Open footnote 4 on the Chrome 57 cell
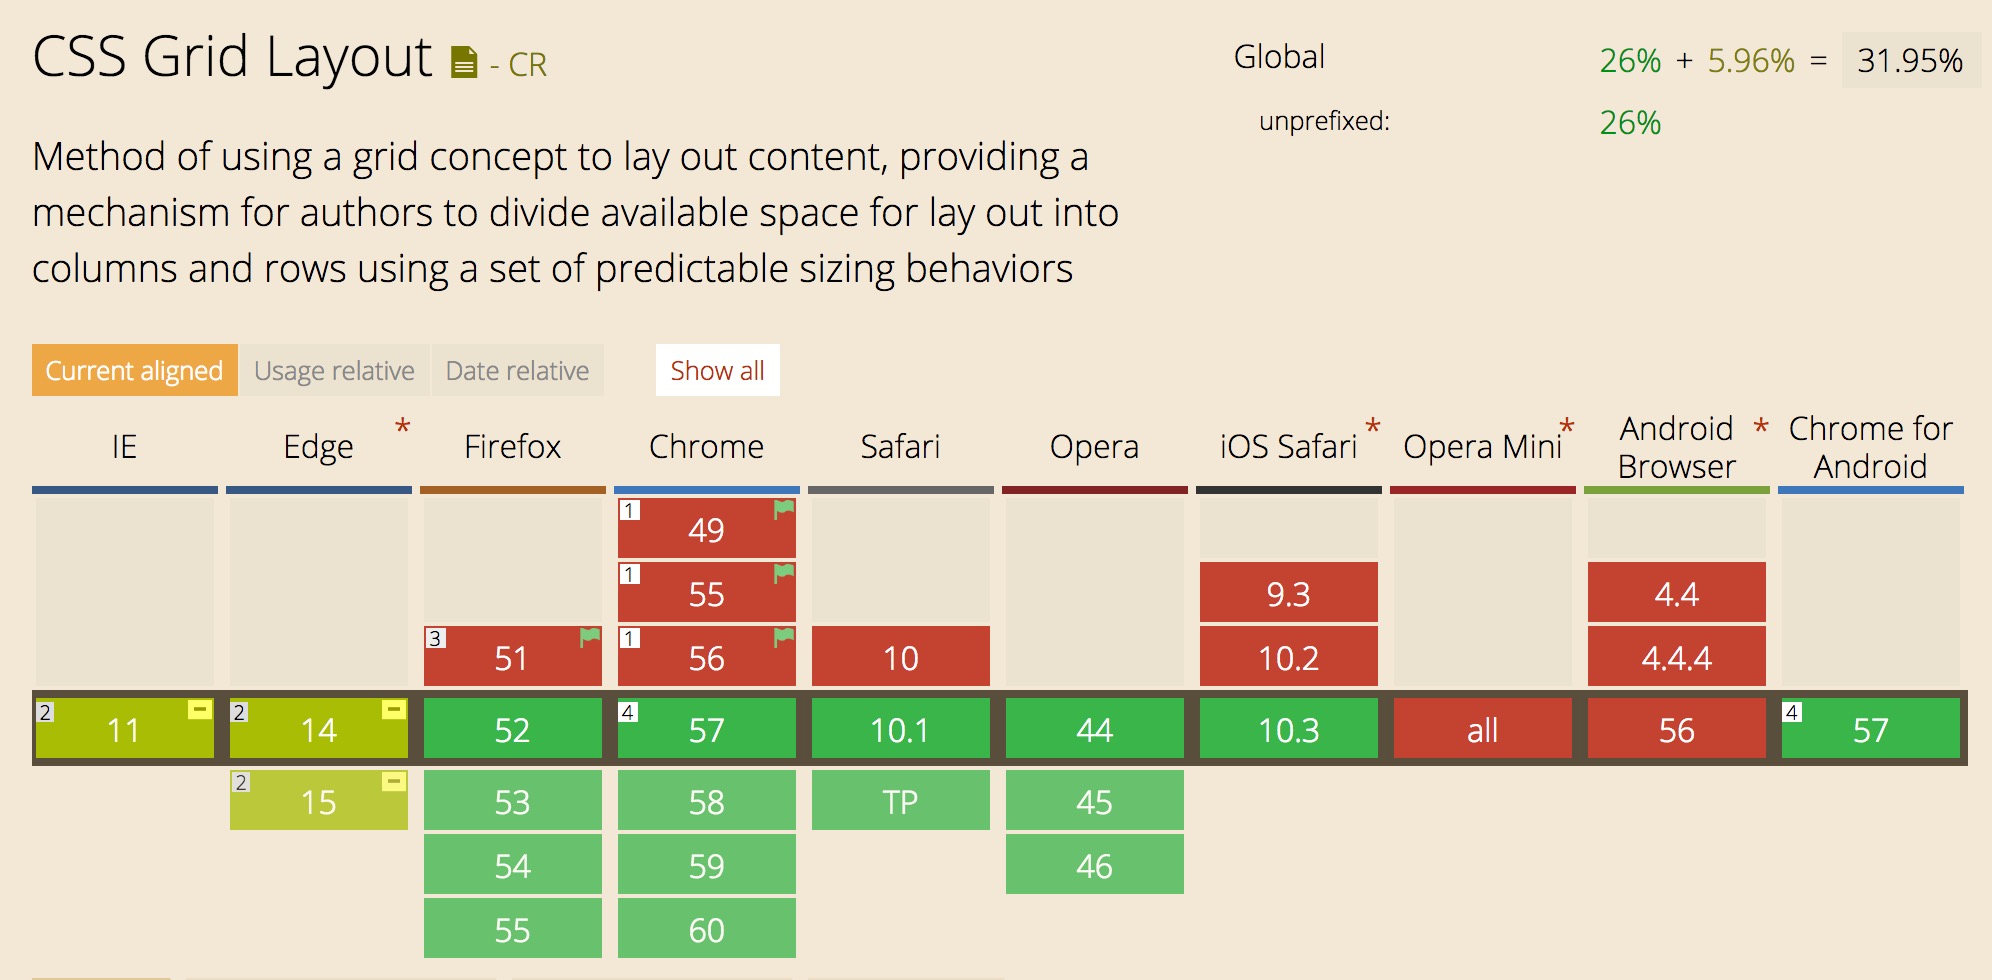The image size is (1992, 980). click(x=627, y=711)
